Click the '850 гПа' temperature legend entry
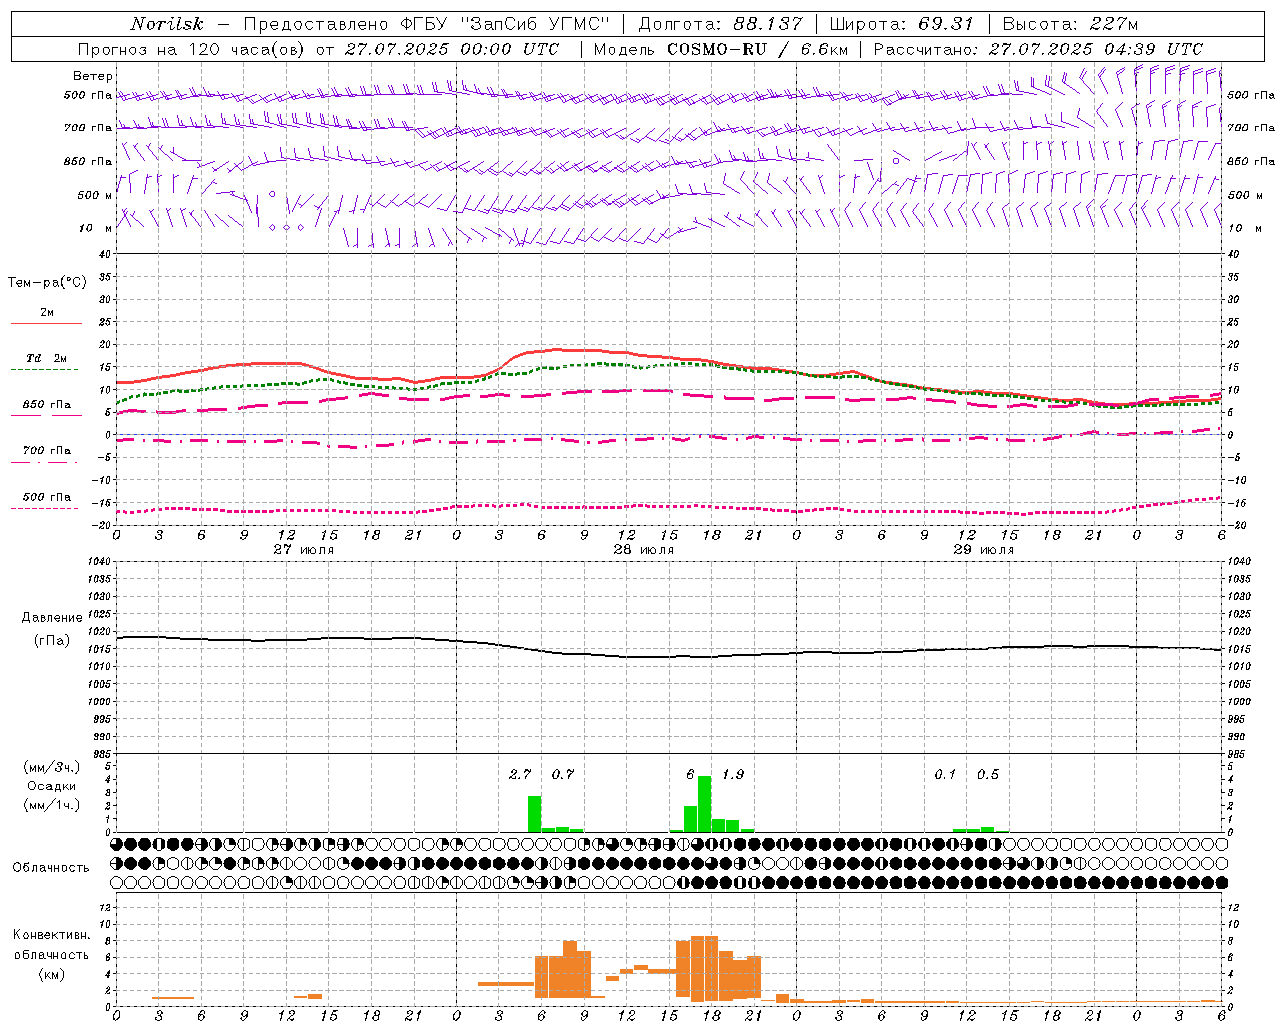 [46, 405]
